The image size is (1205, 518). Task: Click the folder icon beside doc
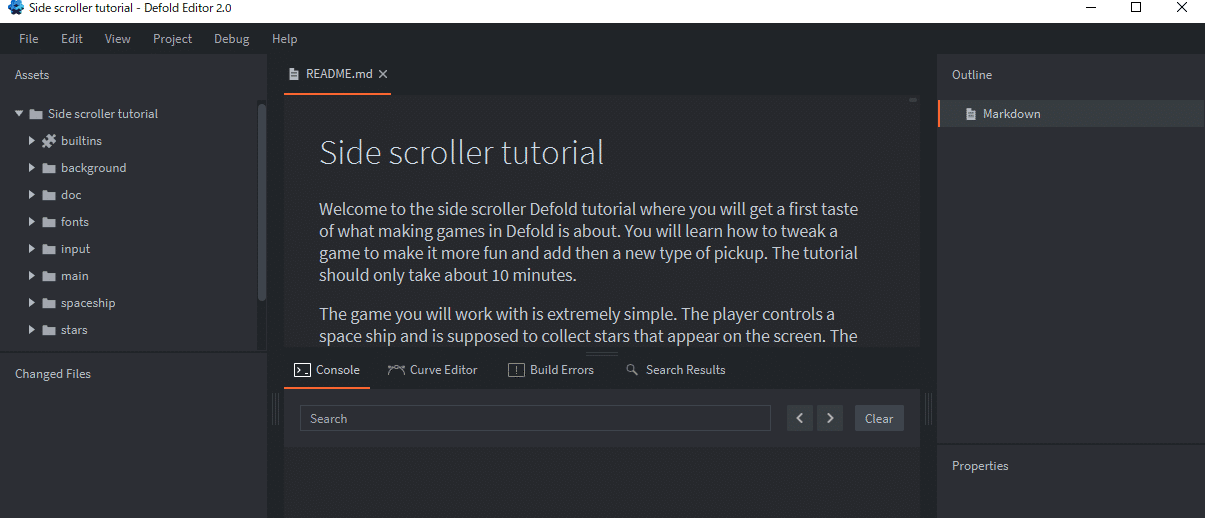(48, 195)
